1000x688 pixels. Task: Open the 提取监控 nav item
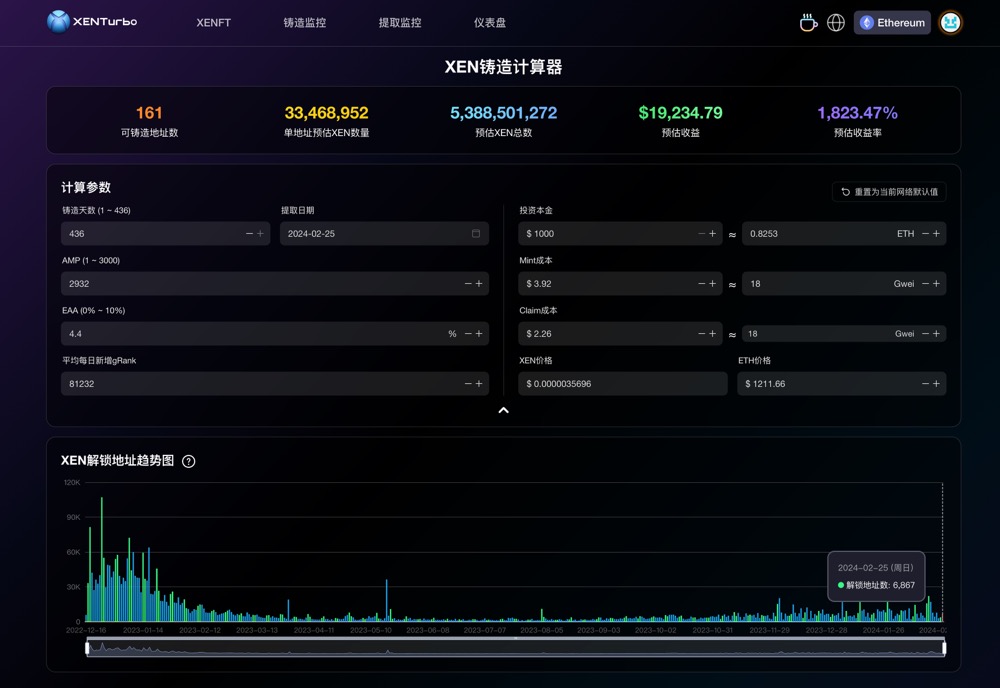coord(400,22)
